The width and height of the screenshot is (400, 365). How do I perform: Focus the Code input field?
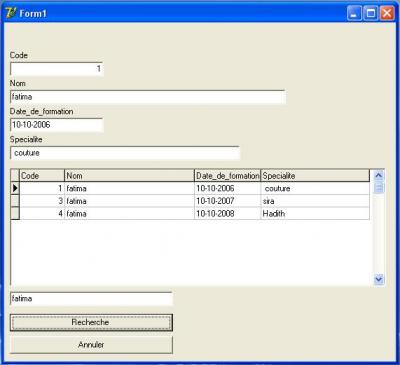[57, 69]
